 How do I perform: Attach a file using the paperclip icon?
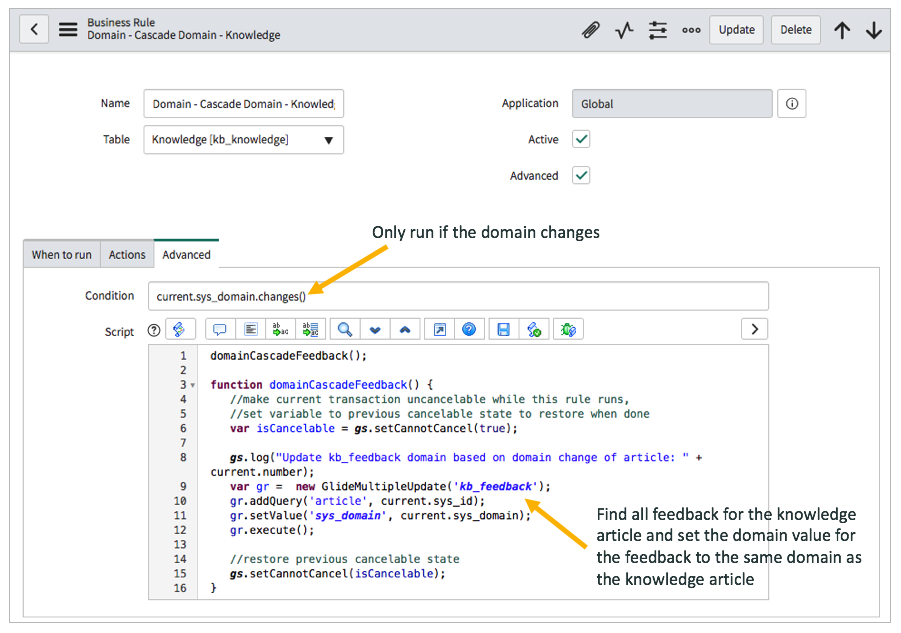591,30
